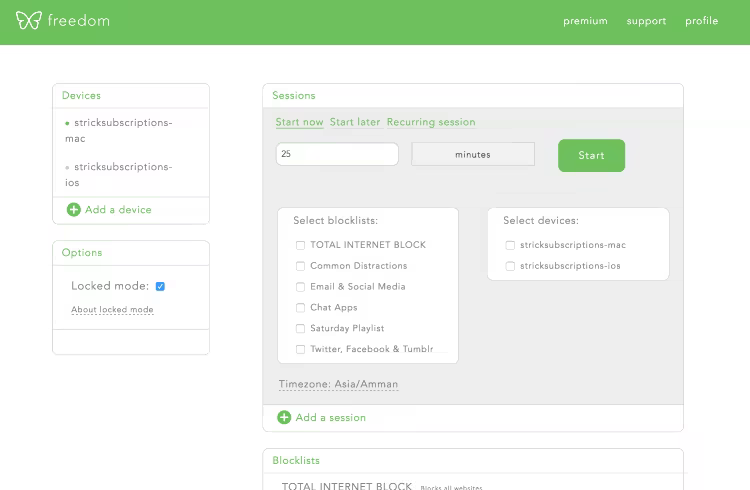Click green plus icon for Add a session
Screen dimensions: 750x490
point(284,418)
